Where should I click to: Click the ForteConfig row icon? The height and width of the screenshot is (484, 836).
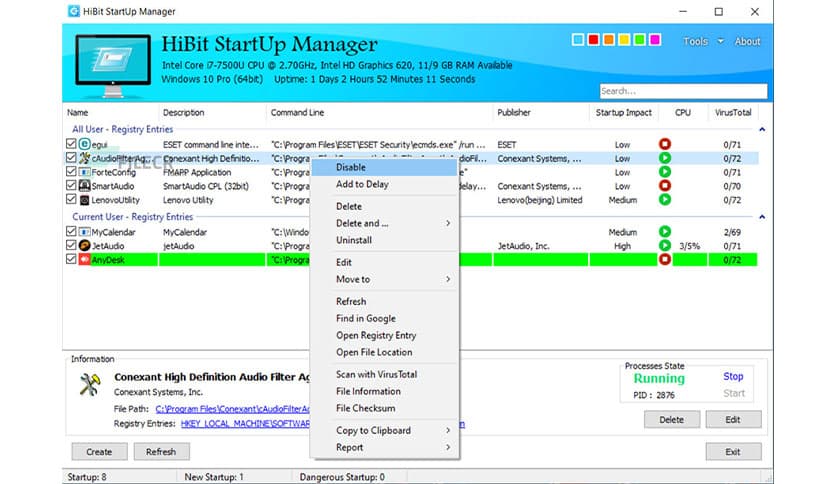[84, 172]
